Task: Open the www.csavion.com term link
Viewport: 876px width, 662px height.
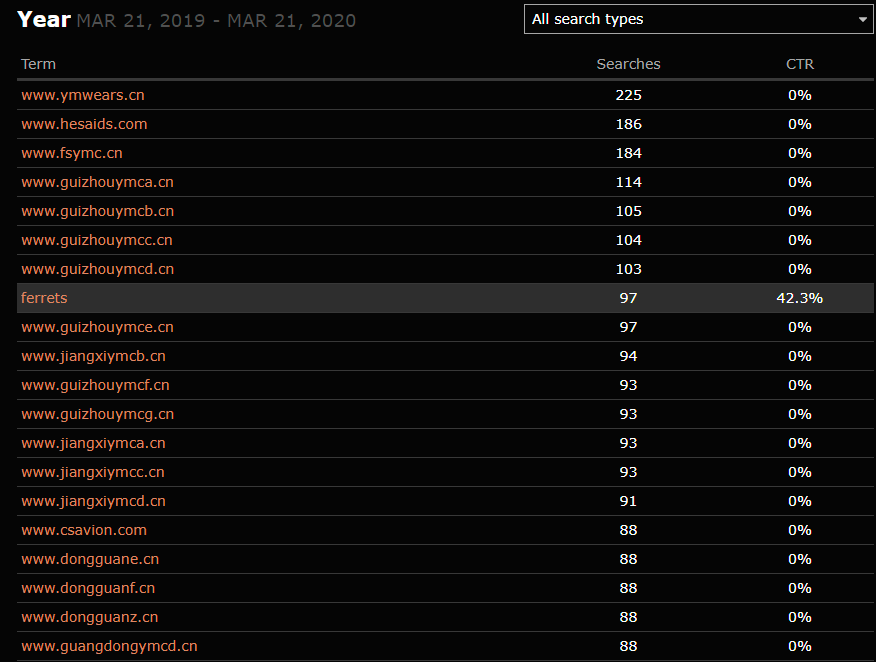Action: tap(84, 530)
